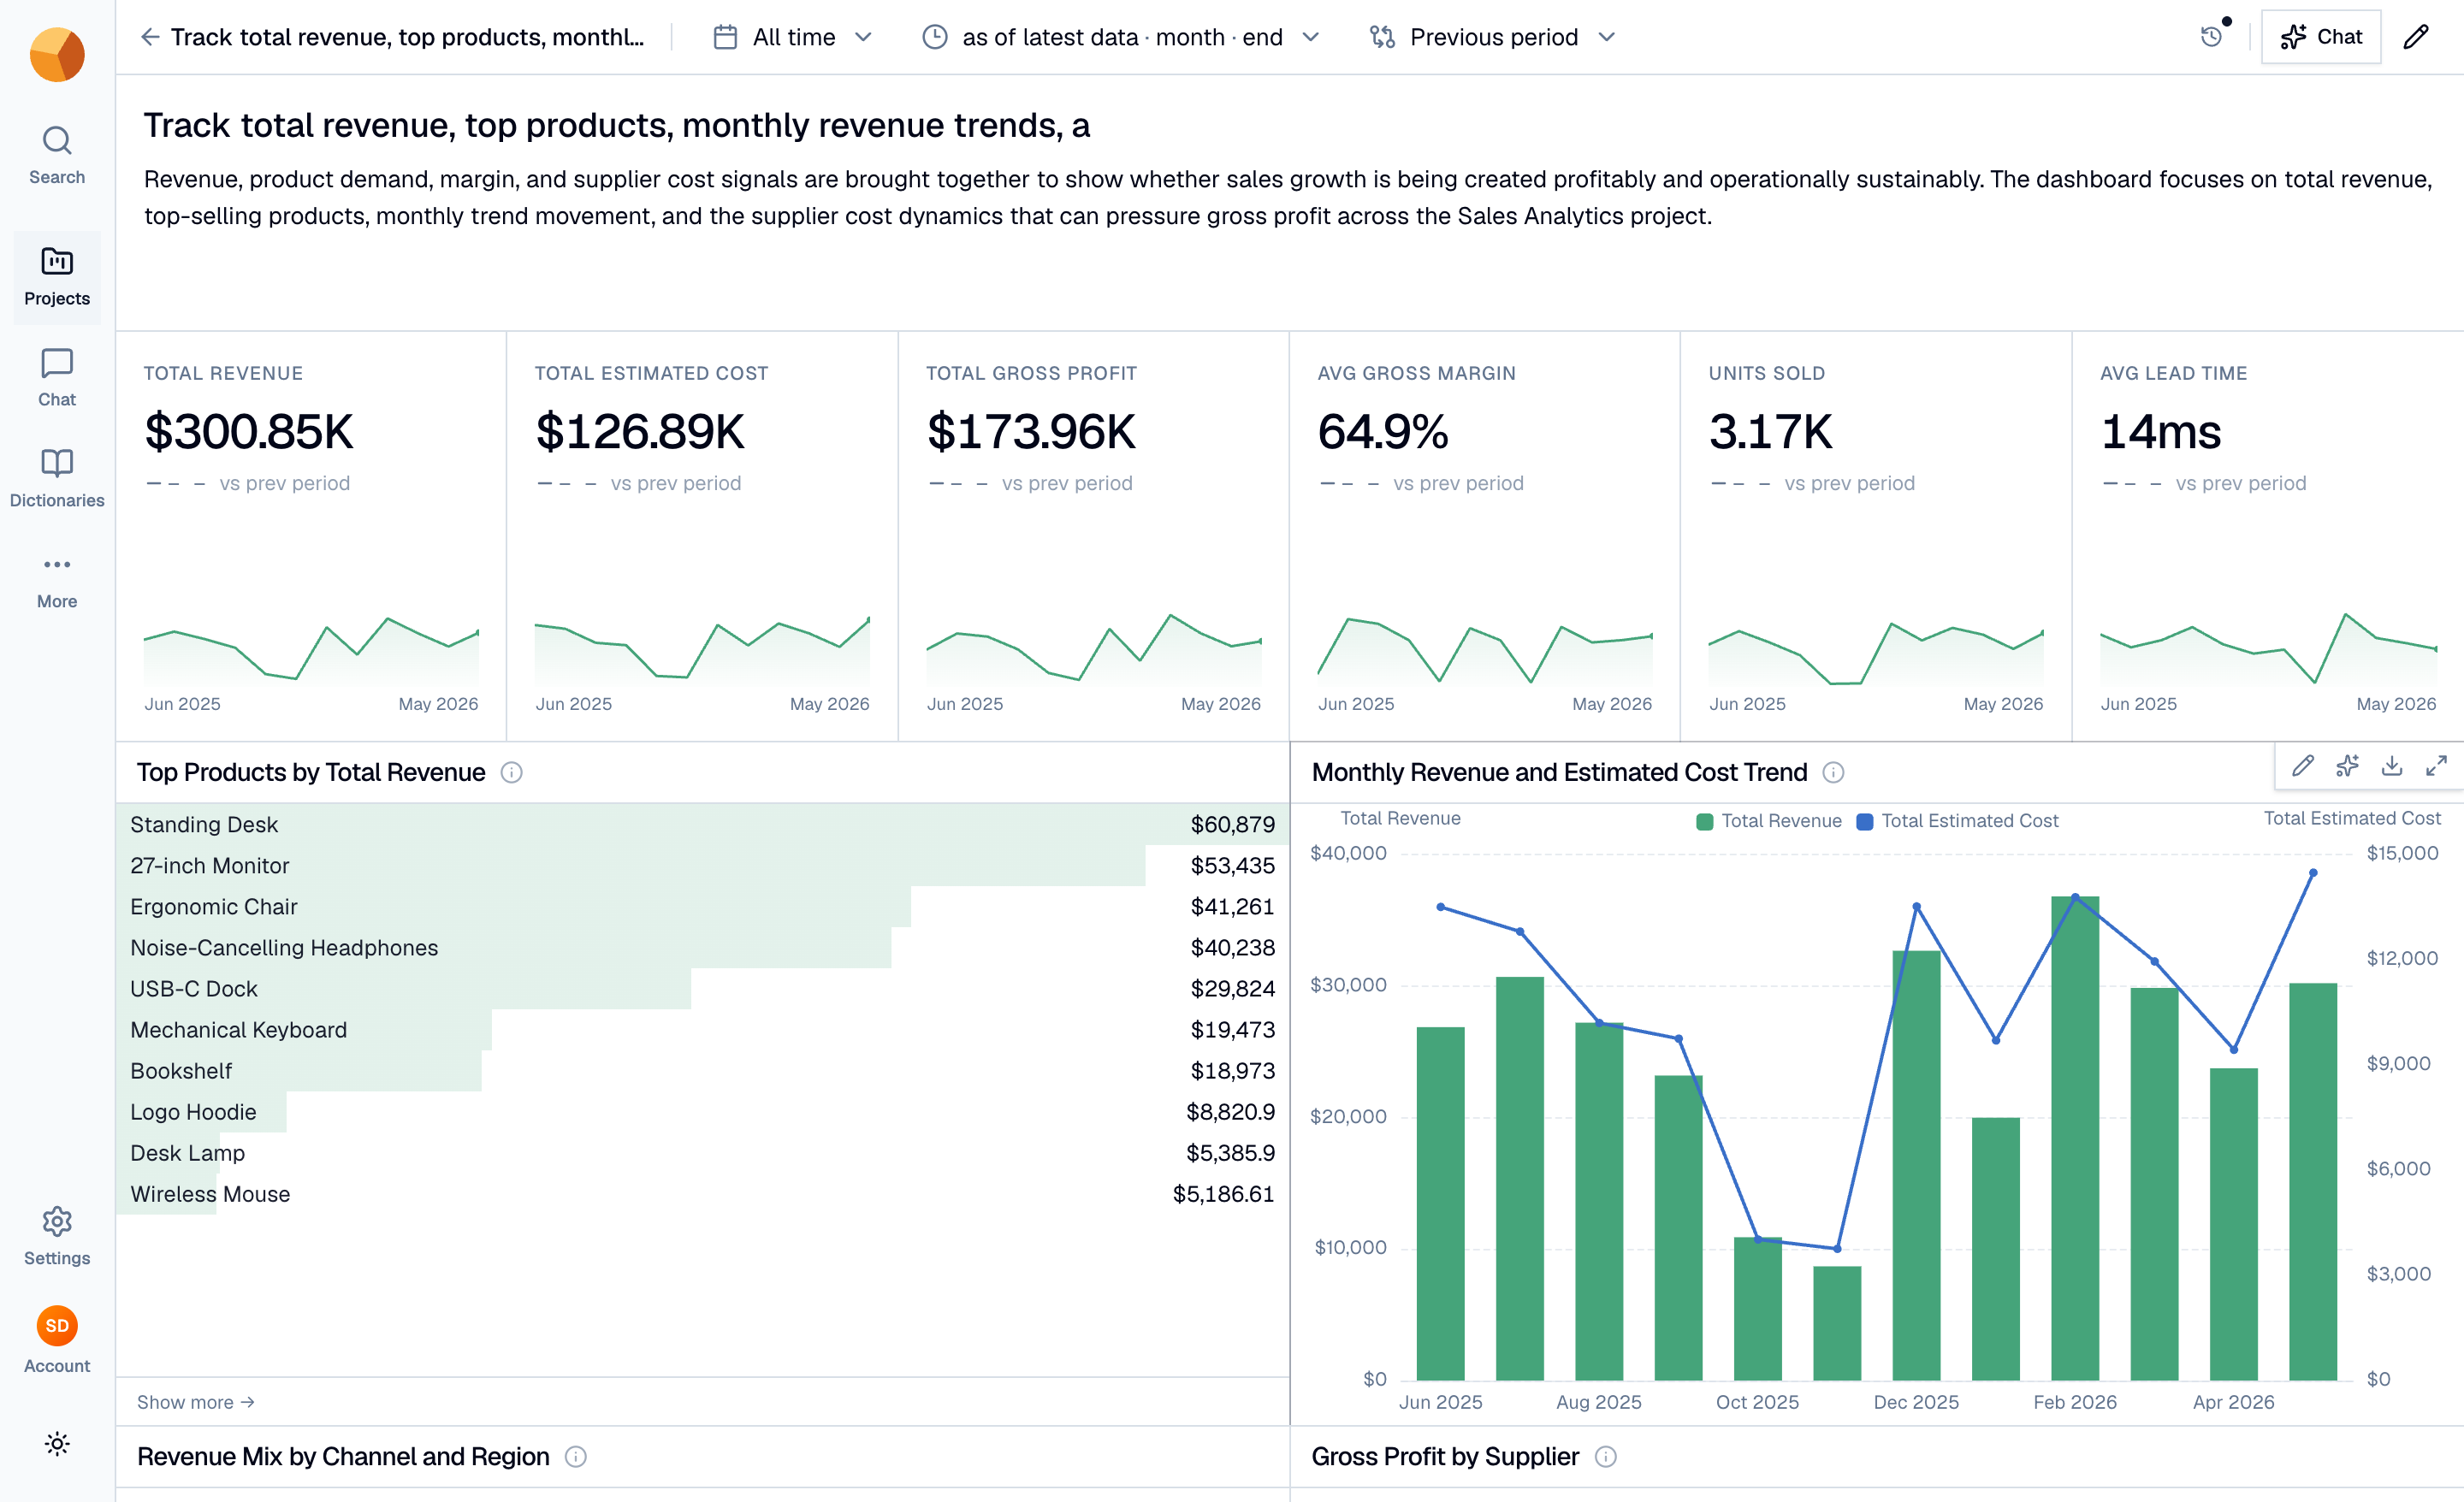Screen dimensions: 2464x1502
Task: Select the Mechanical Keyboard row
Action: (x=702, y=1029)
